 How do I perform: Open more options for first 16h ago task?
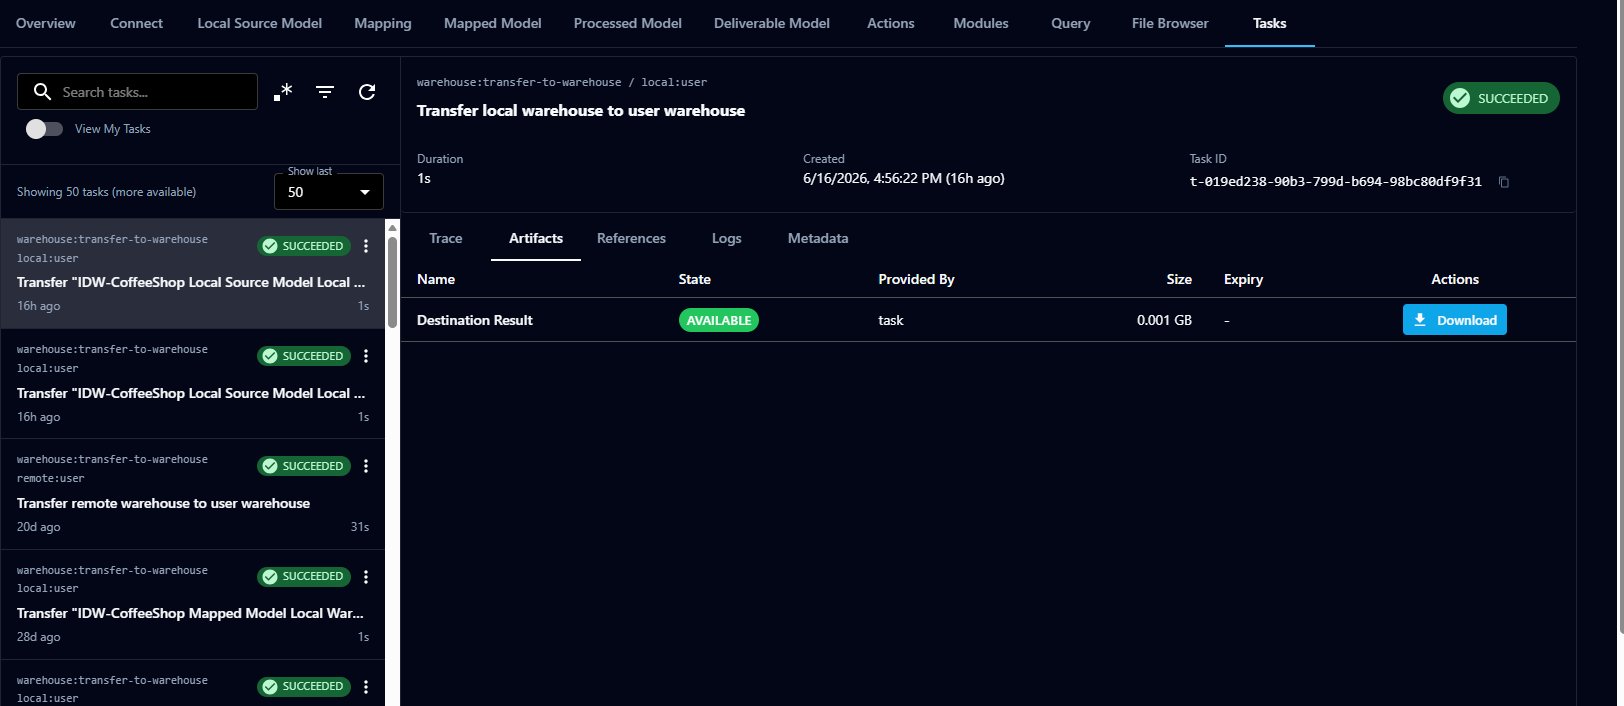tap(366, 246)
